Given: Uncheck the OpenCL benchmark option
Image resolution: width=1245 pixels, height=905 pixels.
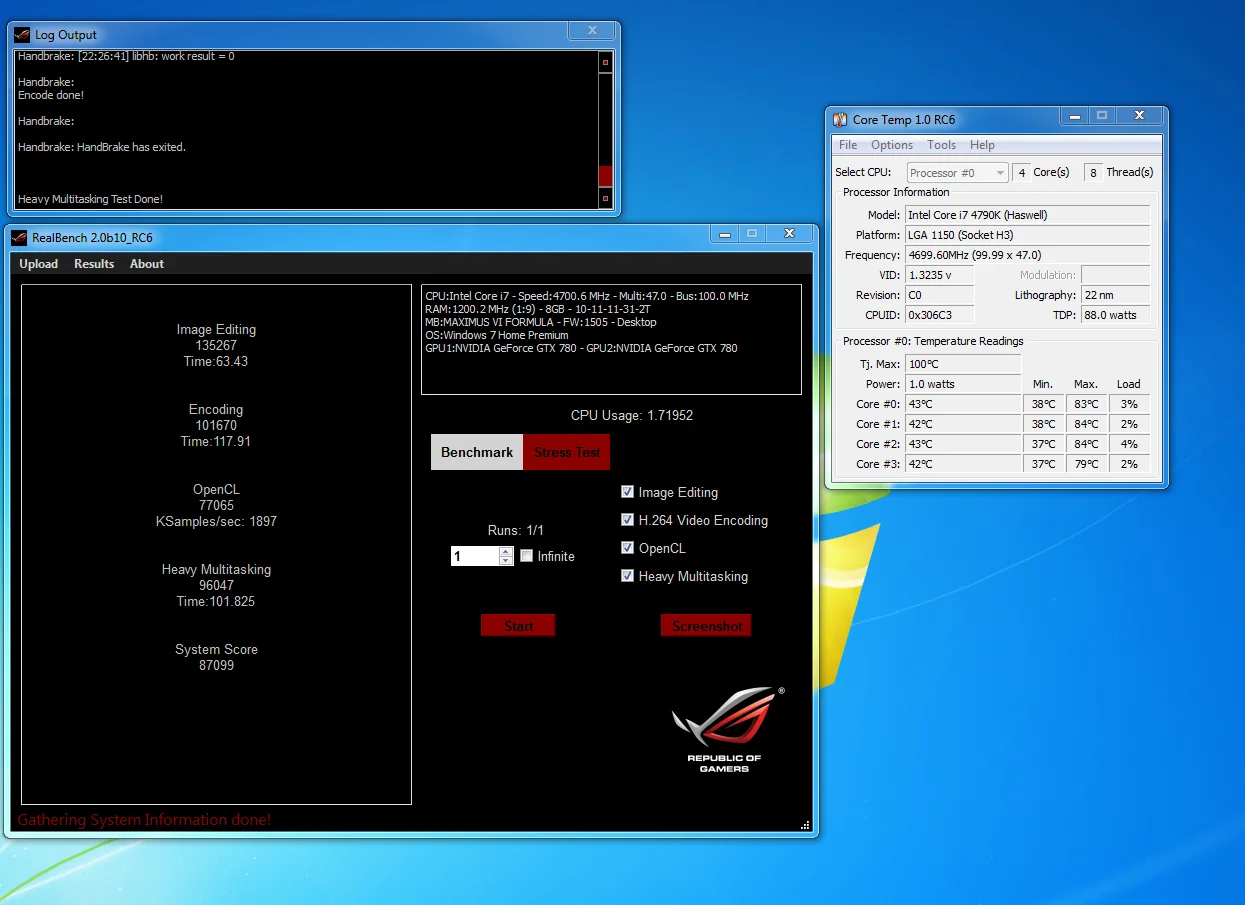Looking at the screenshot, I should pos(628,548).
